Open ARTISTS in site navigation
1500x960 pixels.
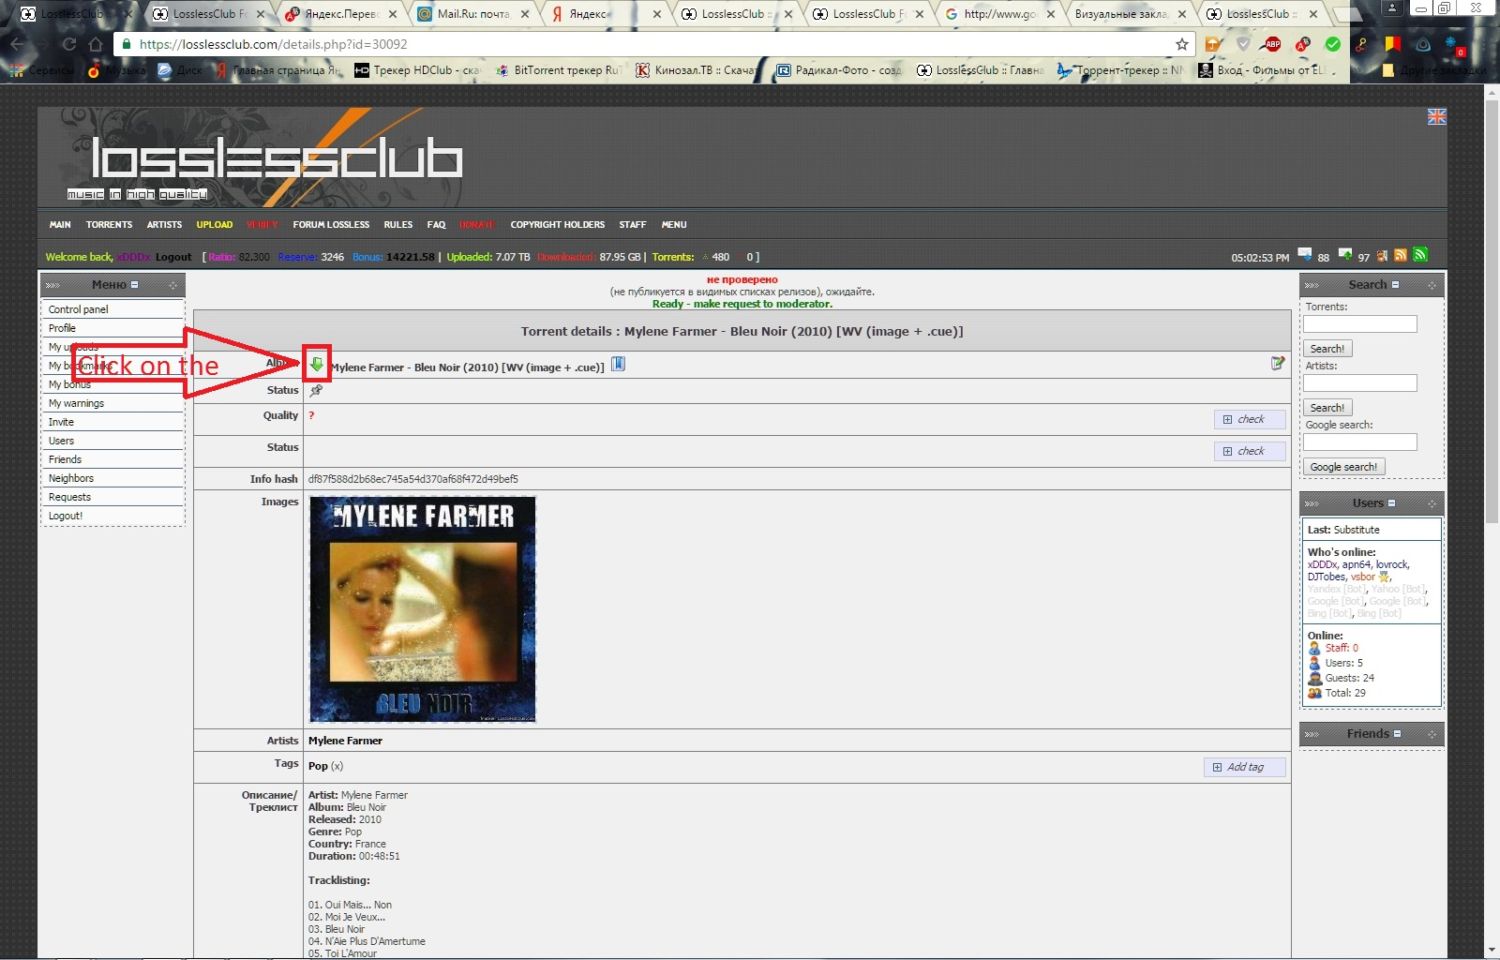(x=164, y=225)
